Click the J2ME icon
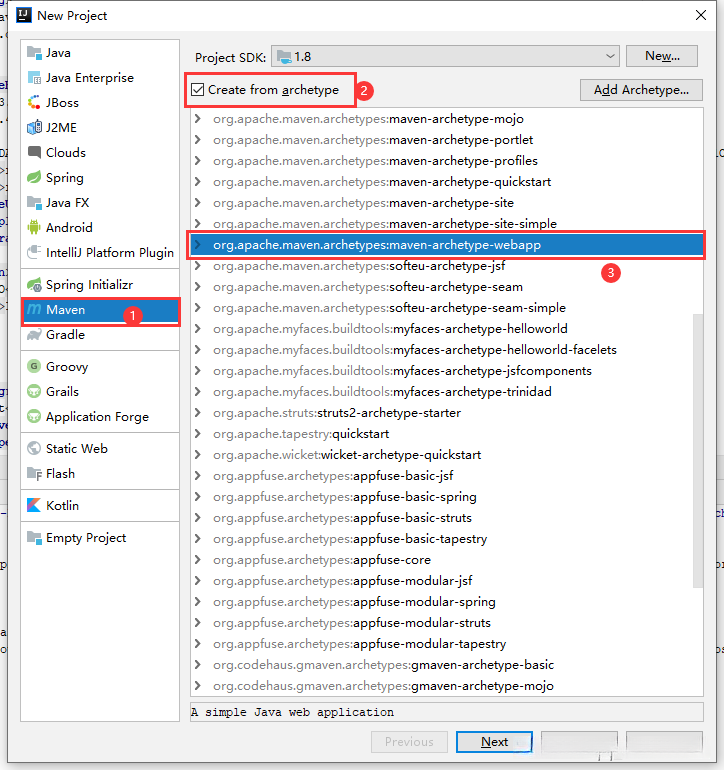 [34, 128]
